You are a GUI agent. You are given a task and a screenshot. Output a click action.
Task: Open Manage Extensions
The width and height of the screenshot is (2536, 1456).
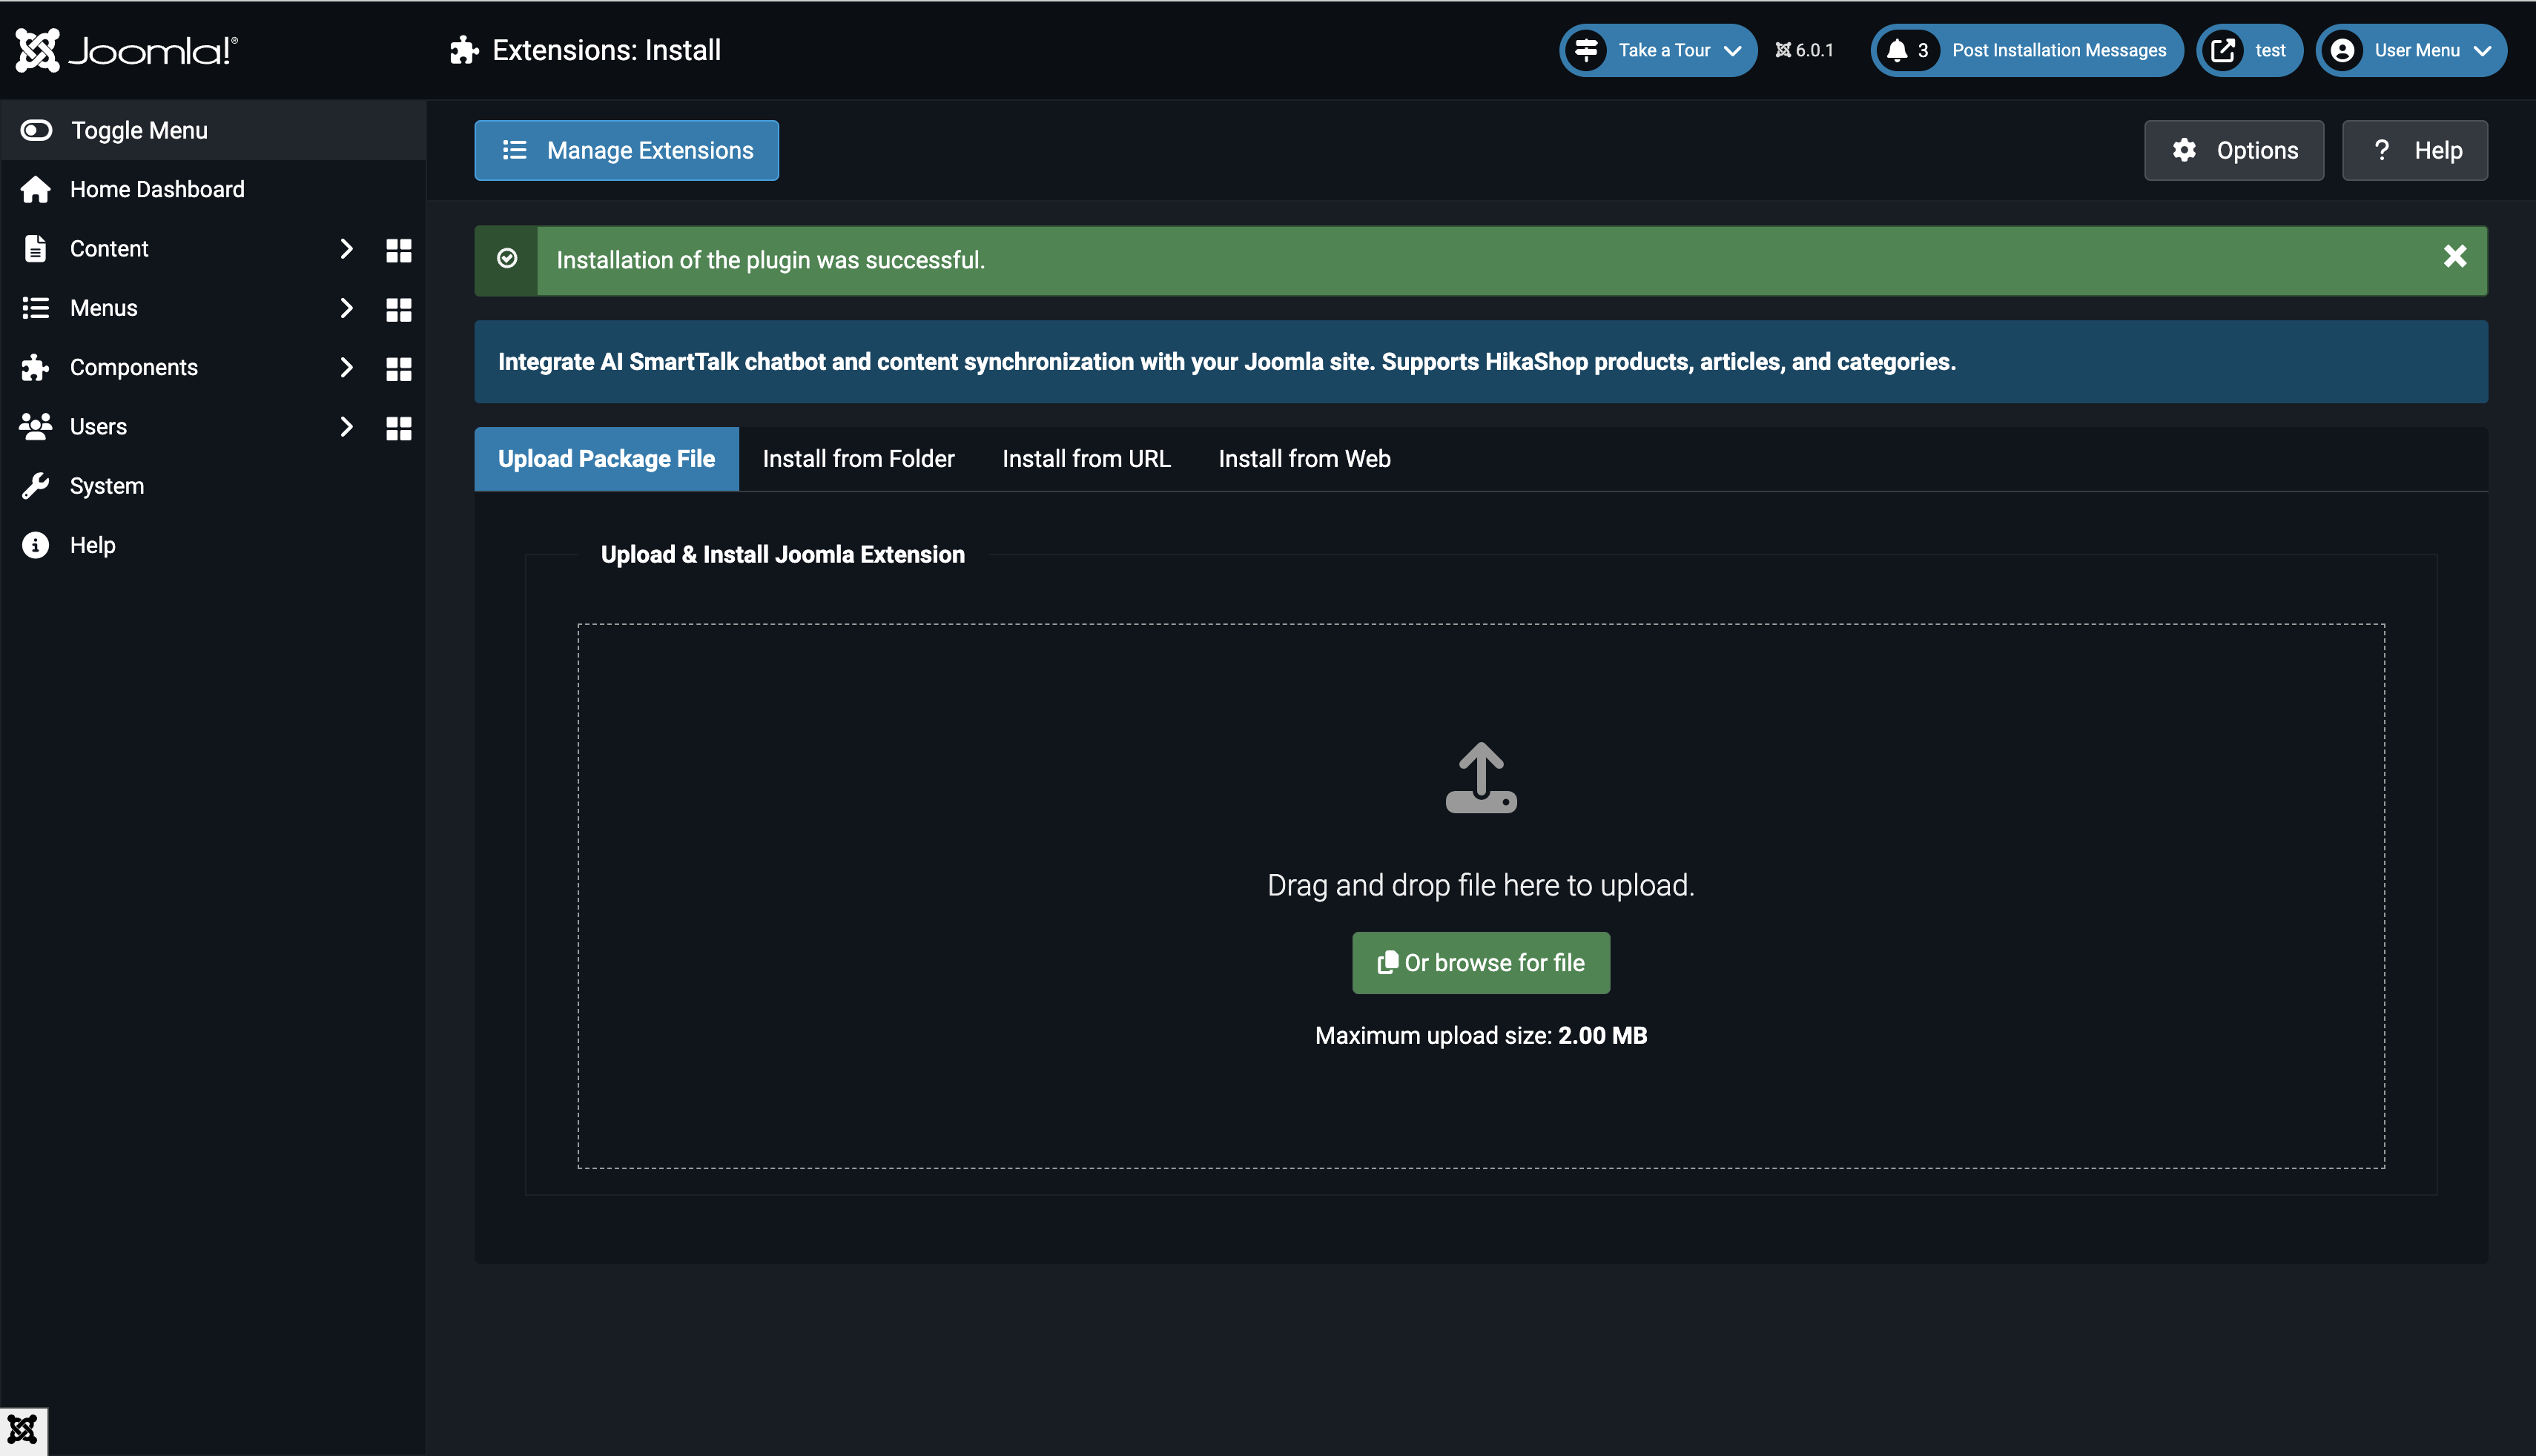626,150
